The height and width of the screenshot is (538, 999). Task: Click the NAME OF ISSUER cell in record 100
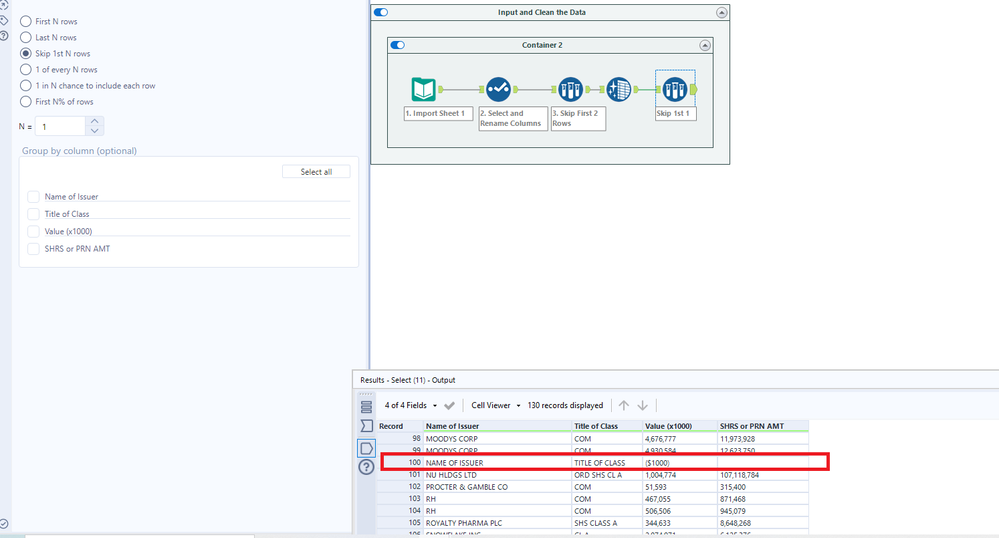pos(498,463)
